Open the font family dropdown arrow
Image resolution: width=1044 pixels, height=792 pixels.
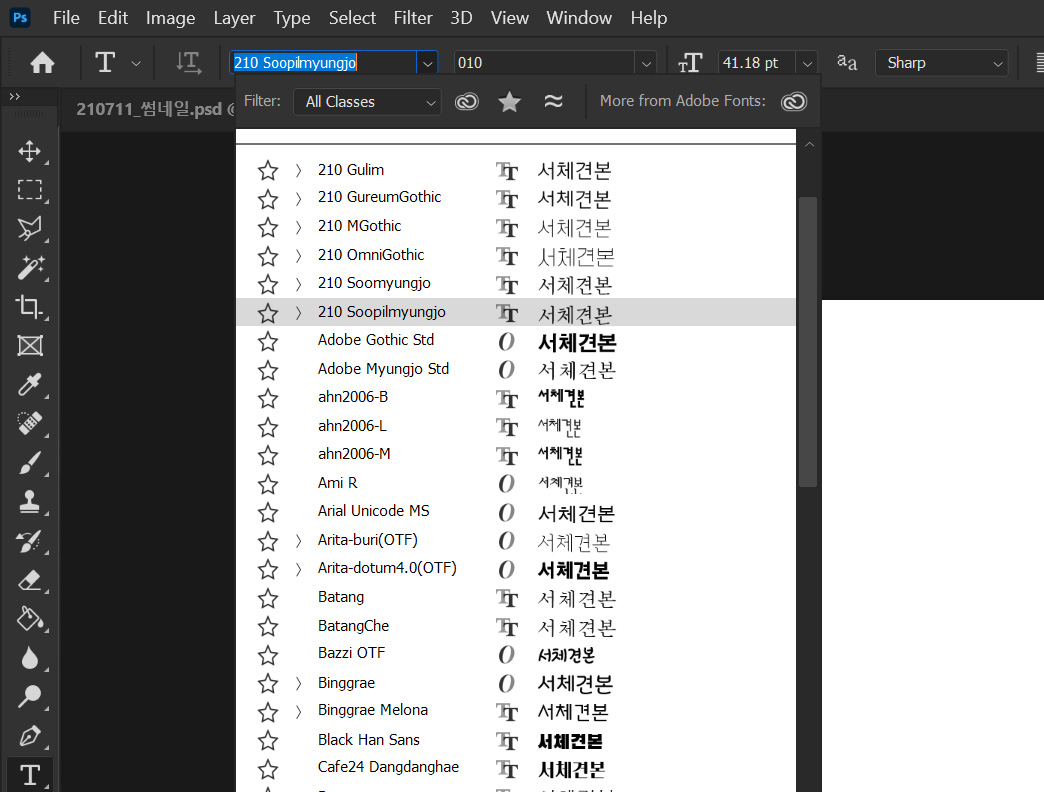[x=427, y=64]
